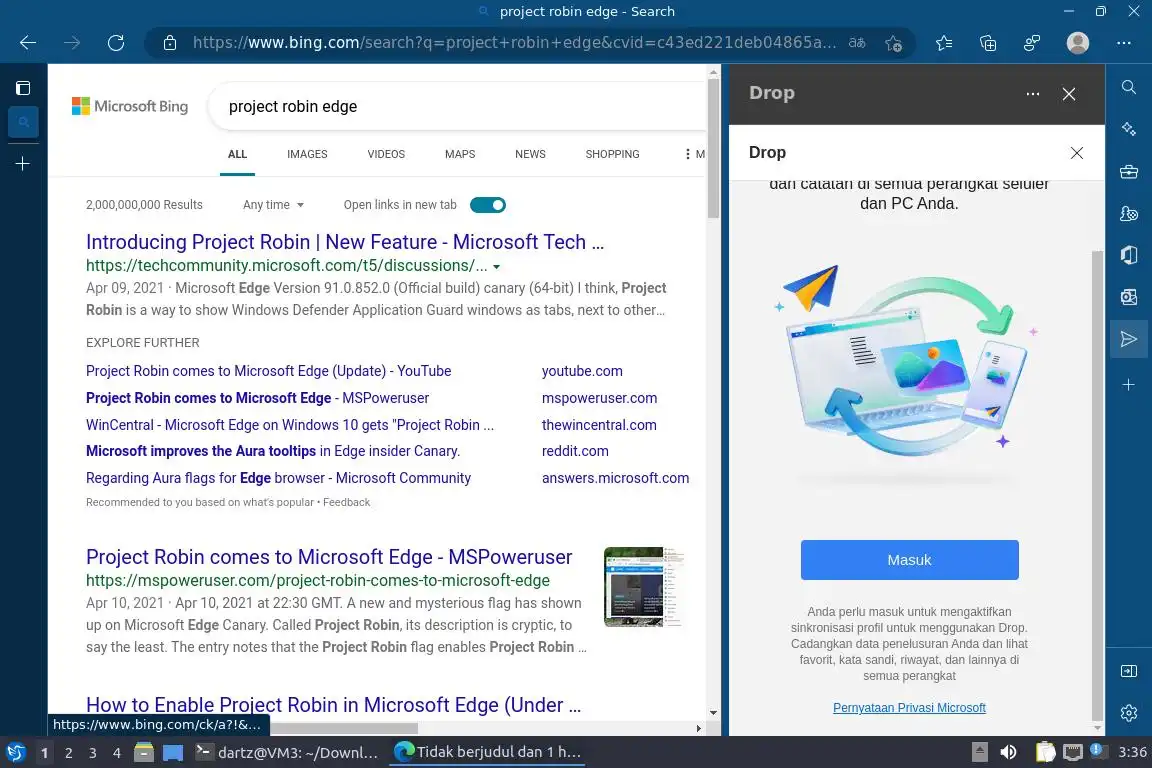The width and height of the screenshot is (1152, 768).
Task: Switch to workspace 2 in the taskbar
Action: click(68, 753)
